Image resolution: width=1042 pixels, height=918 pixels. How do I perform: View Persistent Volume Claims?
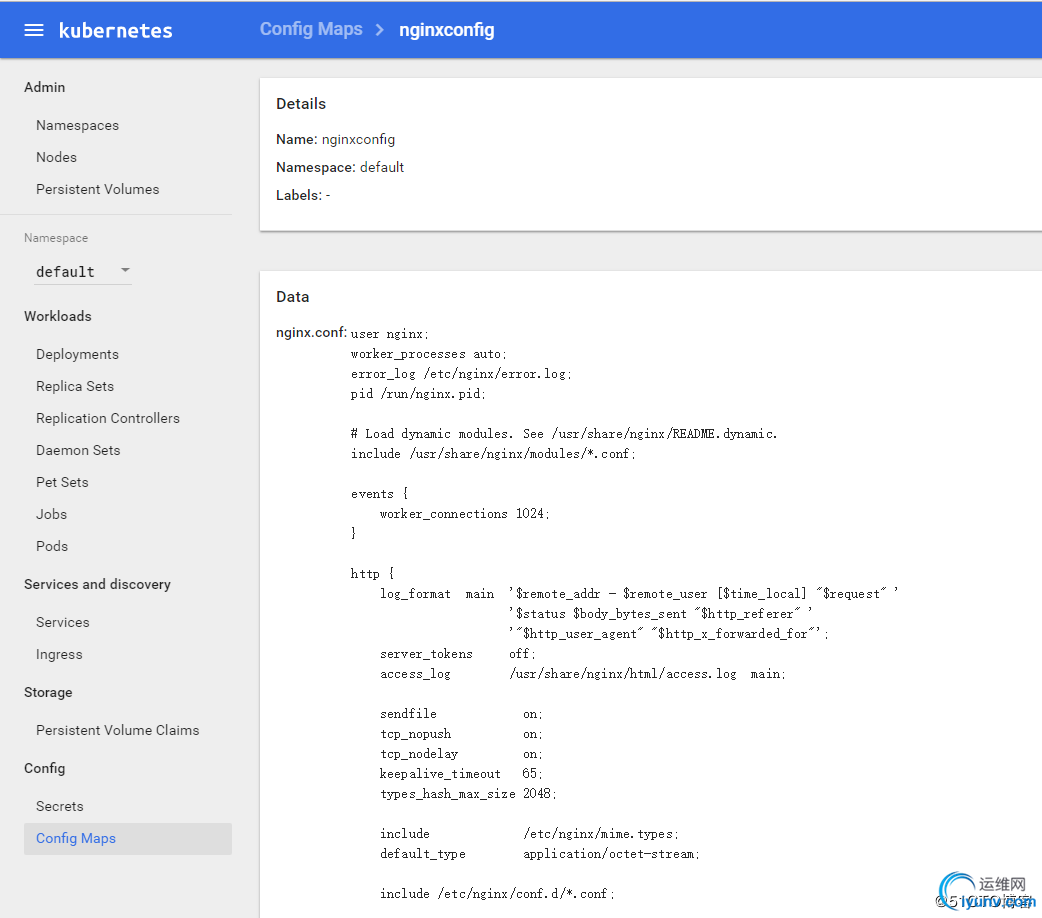[117, 730]
